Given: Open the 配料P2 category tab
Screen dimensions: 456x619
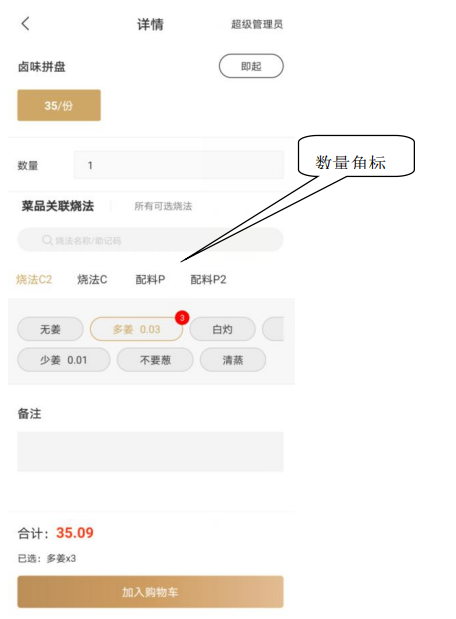Looking at the screenshot, I should (208, 279).
